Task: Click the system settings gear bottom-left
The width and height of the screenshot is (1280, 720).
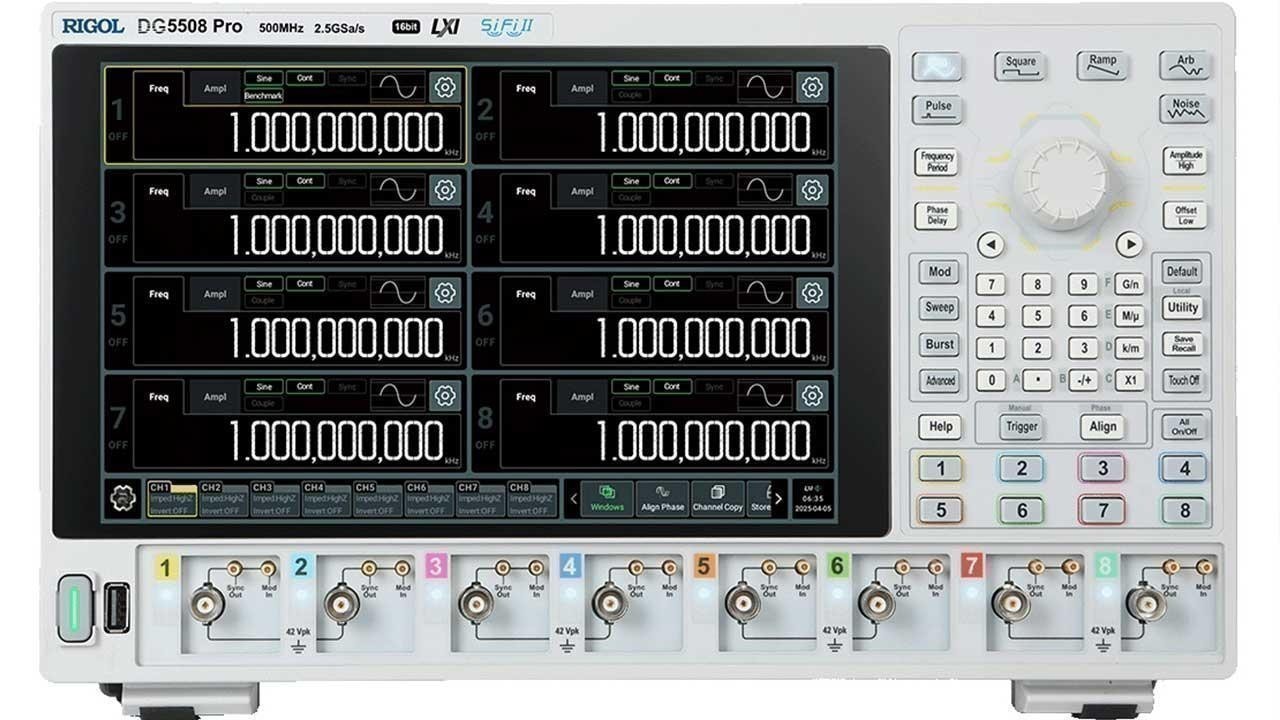Action: pyautogui.click(x=123, y=498)
